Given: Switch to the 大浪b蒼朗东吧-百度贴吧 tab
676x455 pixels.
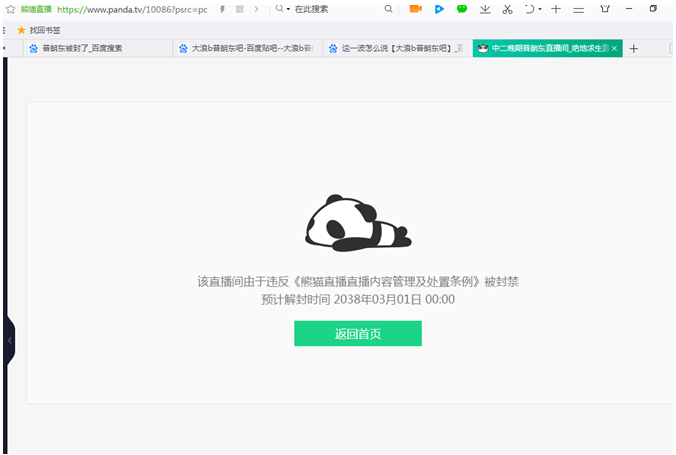Looking at the screenshot, I should [247, 48].
